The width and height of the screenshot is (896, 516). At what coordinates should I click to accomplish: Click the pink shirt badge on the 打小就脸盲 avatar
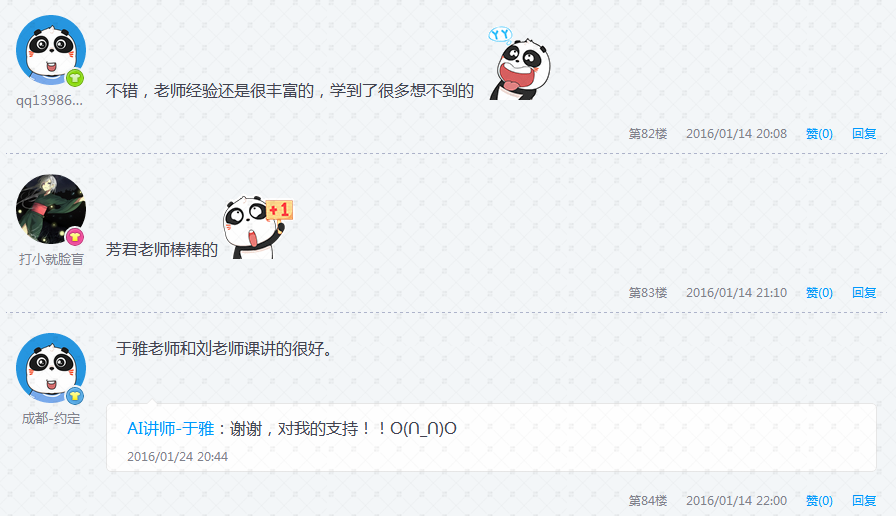click(x=75, y=237)
